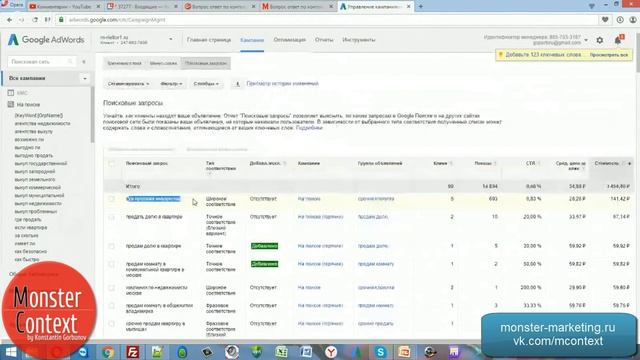
Task: Tick the select-all checkbox in table header
Action: 111,164
